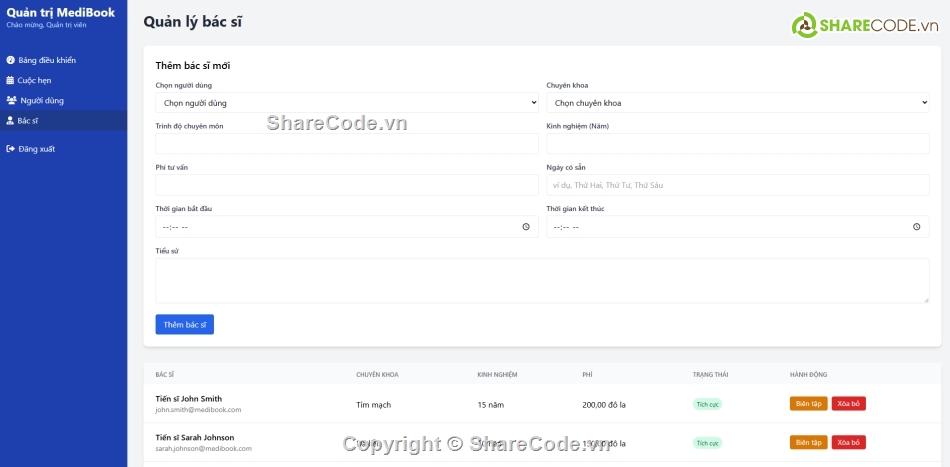Click the doctor icon beside Bác sĩ
This screenshot has width=950, height=467.
[x=10, y=120]
